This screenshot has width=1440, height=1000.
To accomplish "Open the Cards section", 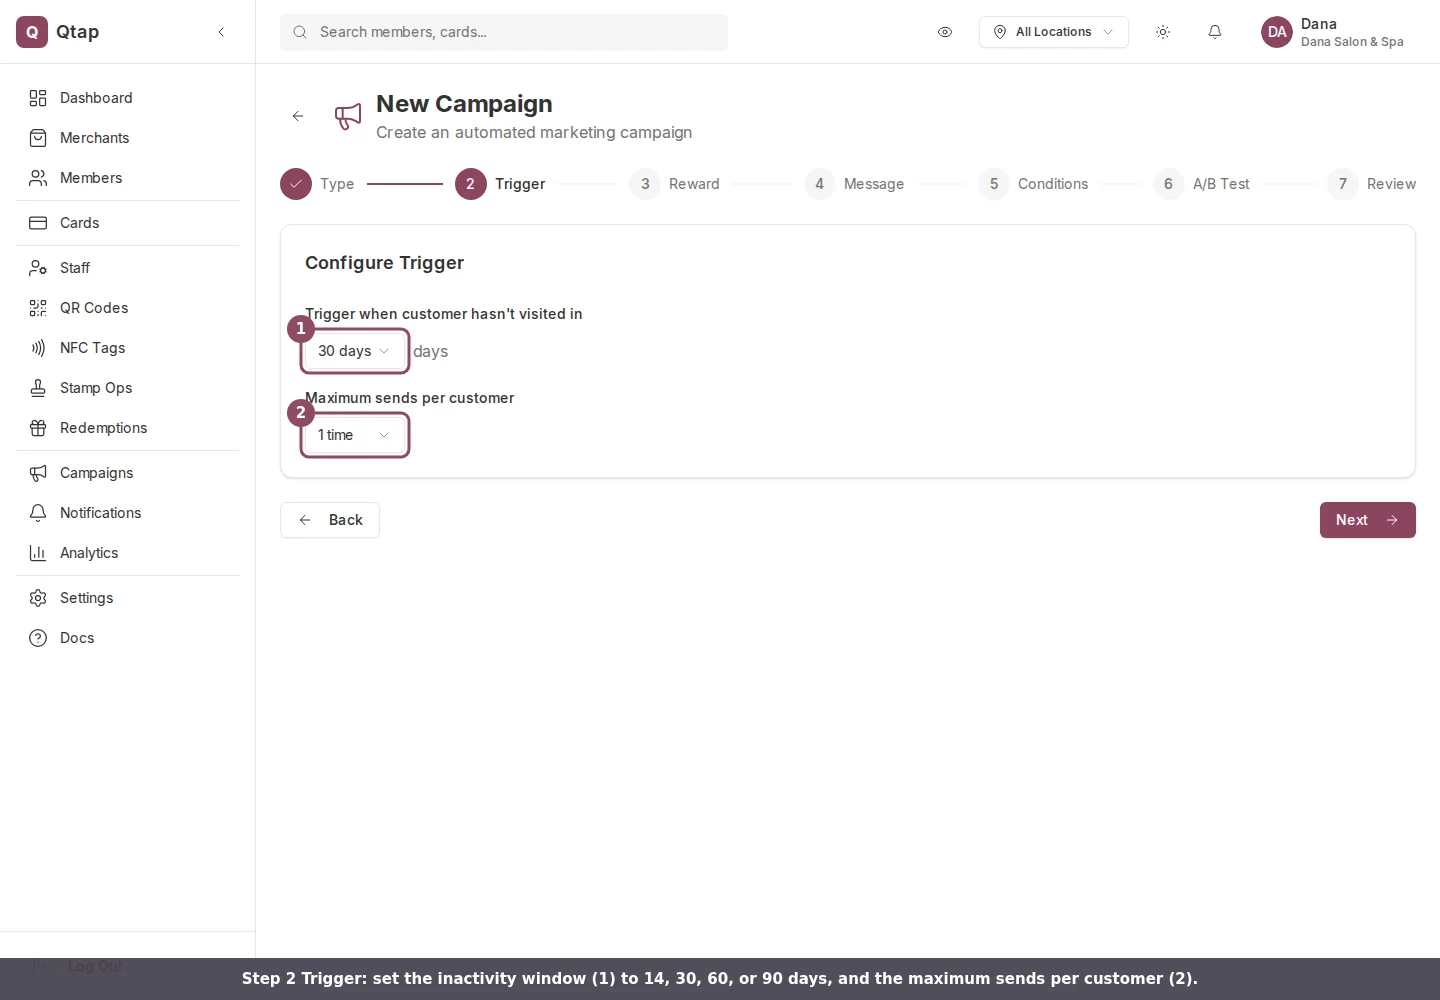I will pyautogui.click(x=128, y=223).
